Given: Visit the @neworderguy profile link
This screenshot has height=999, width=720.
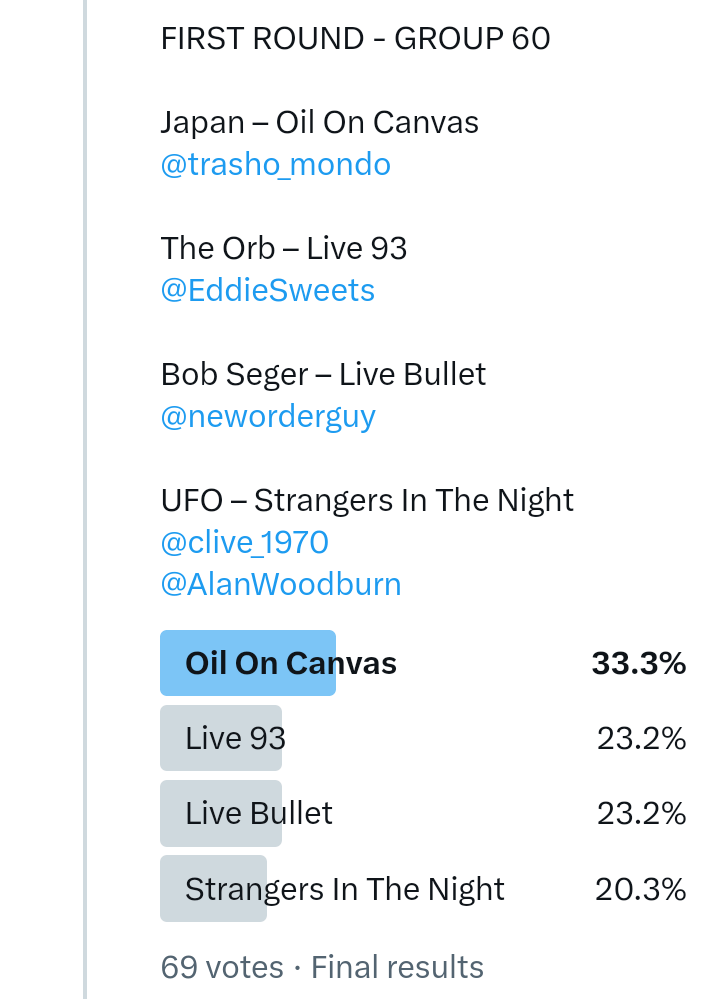Looking at the screenshot, I should pyautogui.click(x=267, y=417).
